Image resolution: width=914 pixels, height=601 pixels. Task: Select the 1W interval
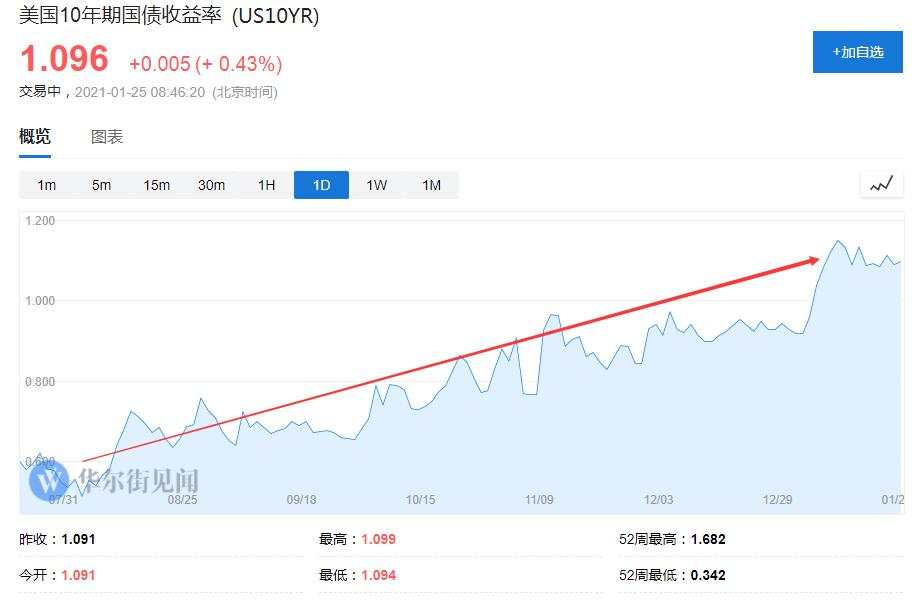click(377, 185)
